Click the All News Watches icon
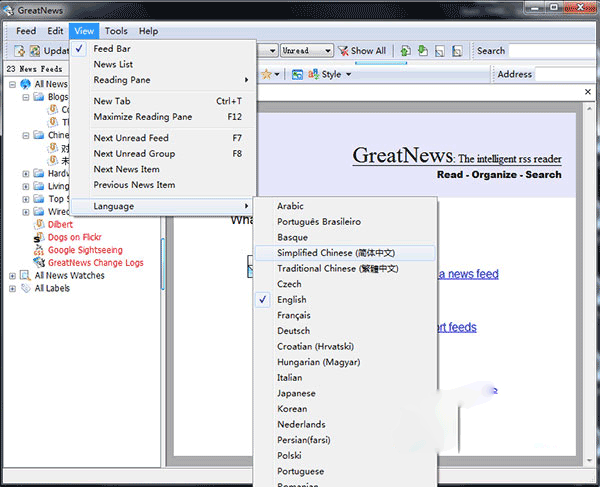The width and height of the screenshot is (600, 487). (25, 276)
